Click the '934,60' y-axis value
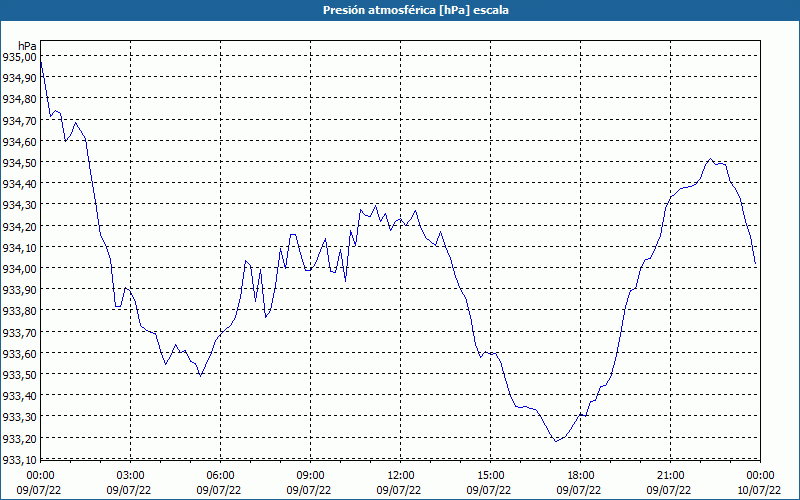This screenshot has height=500, width=800. pyautogui.click(x=19, y=142)
